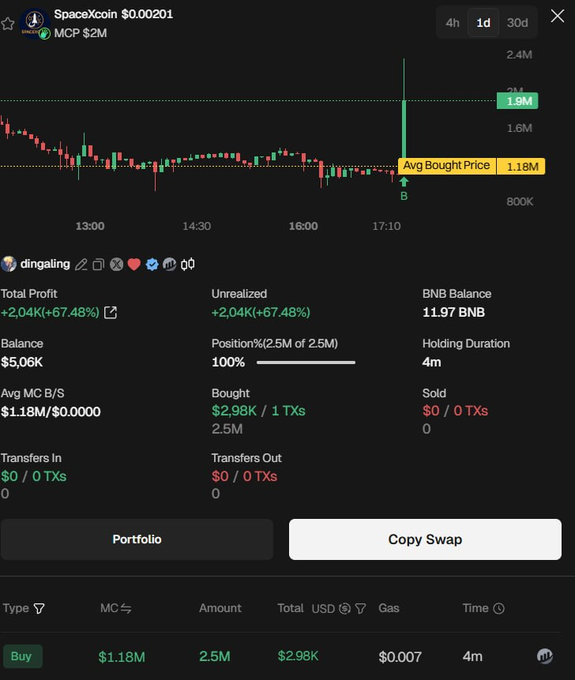Screen dimensions: 575x680
Task: Click the Position 100% progress bar
Action: (x=306, y=362)
